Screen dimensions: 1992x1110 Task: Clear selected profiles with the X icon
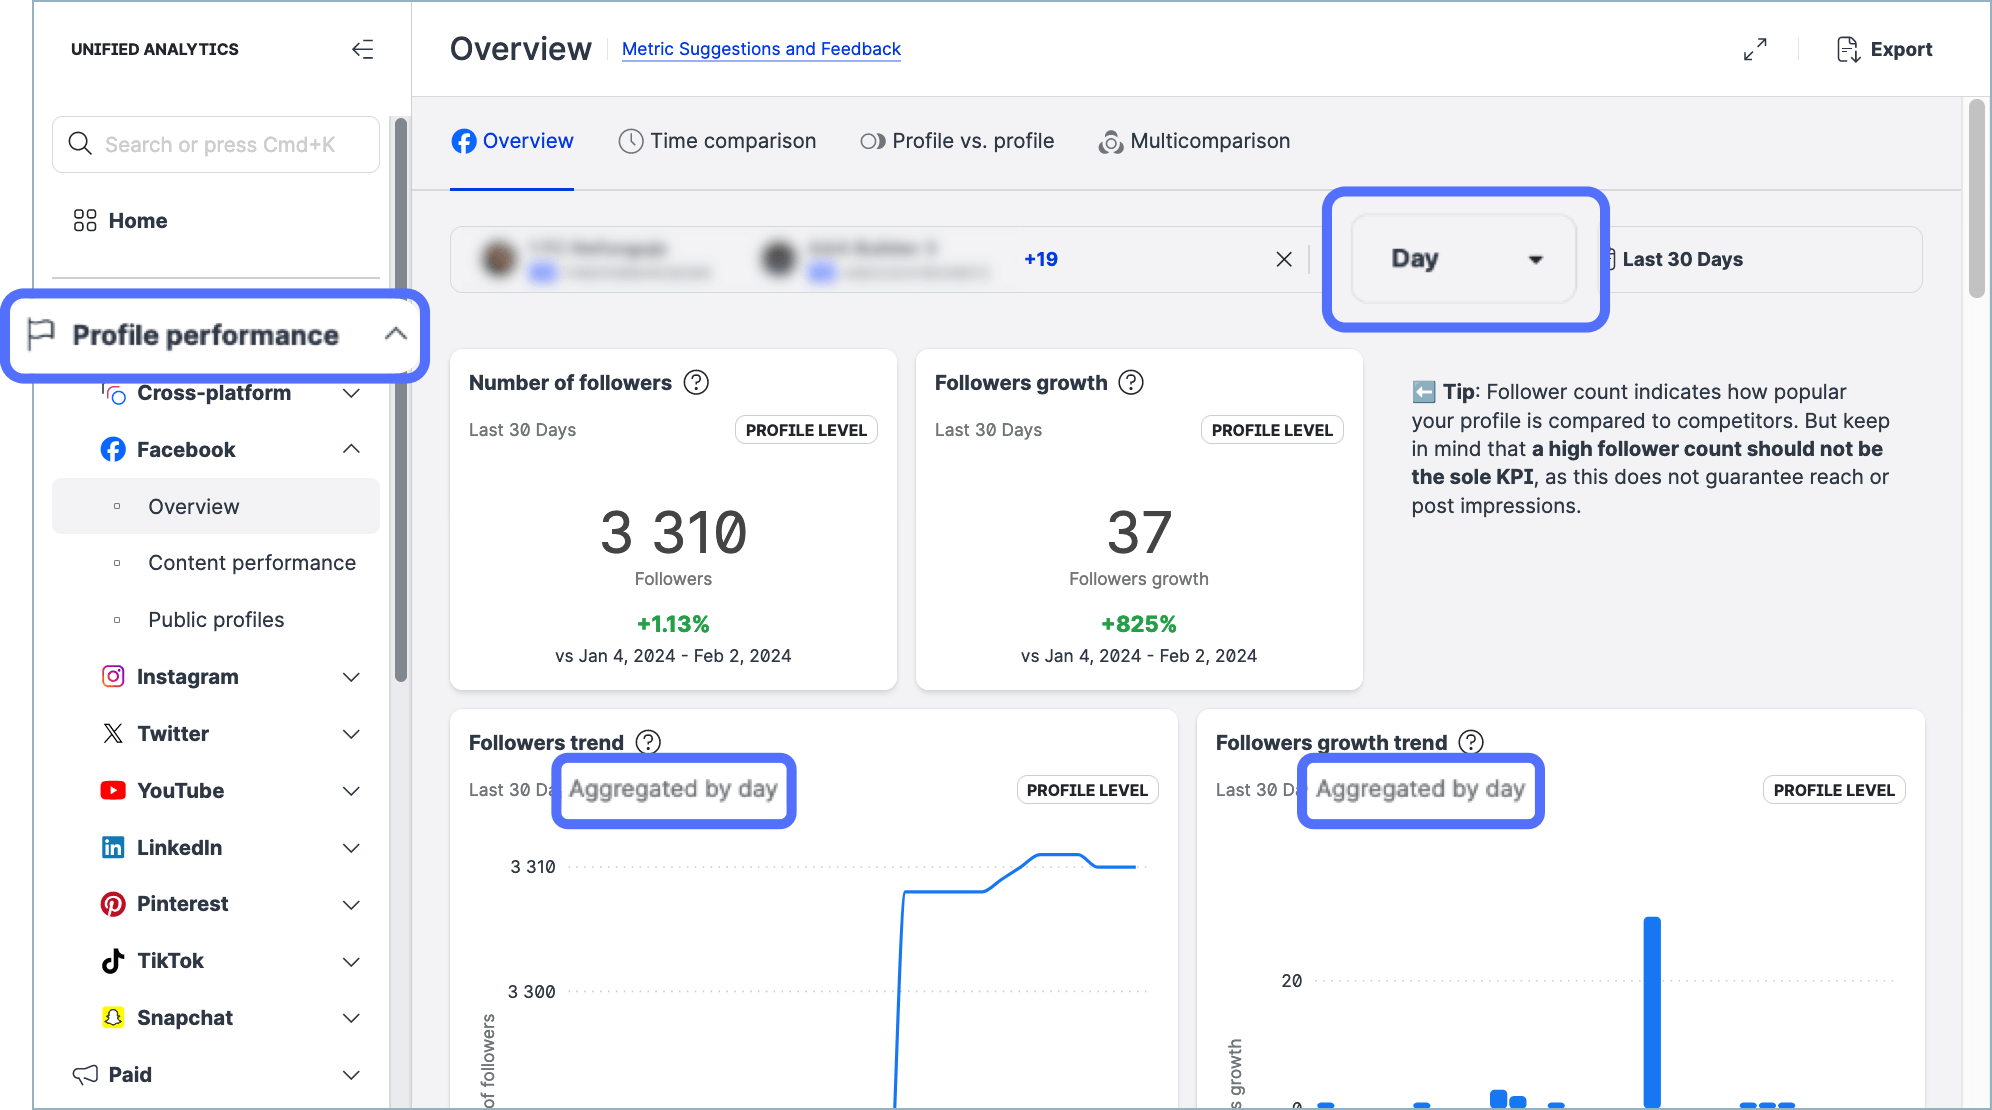(1284, 259)
